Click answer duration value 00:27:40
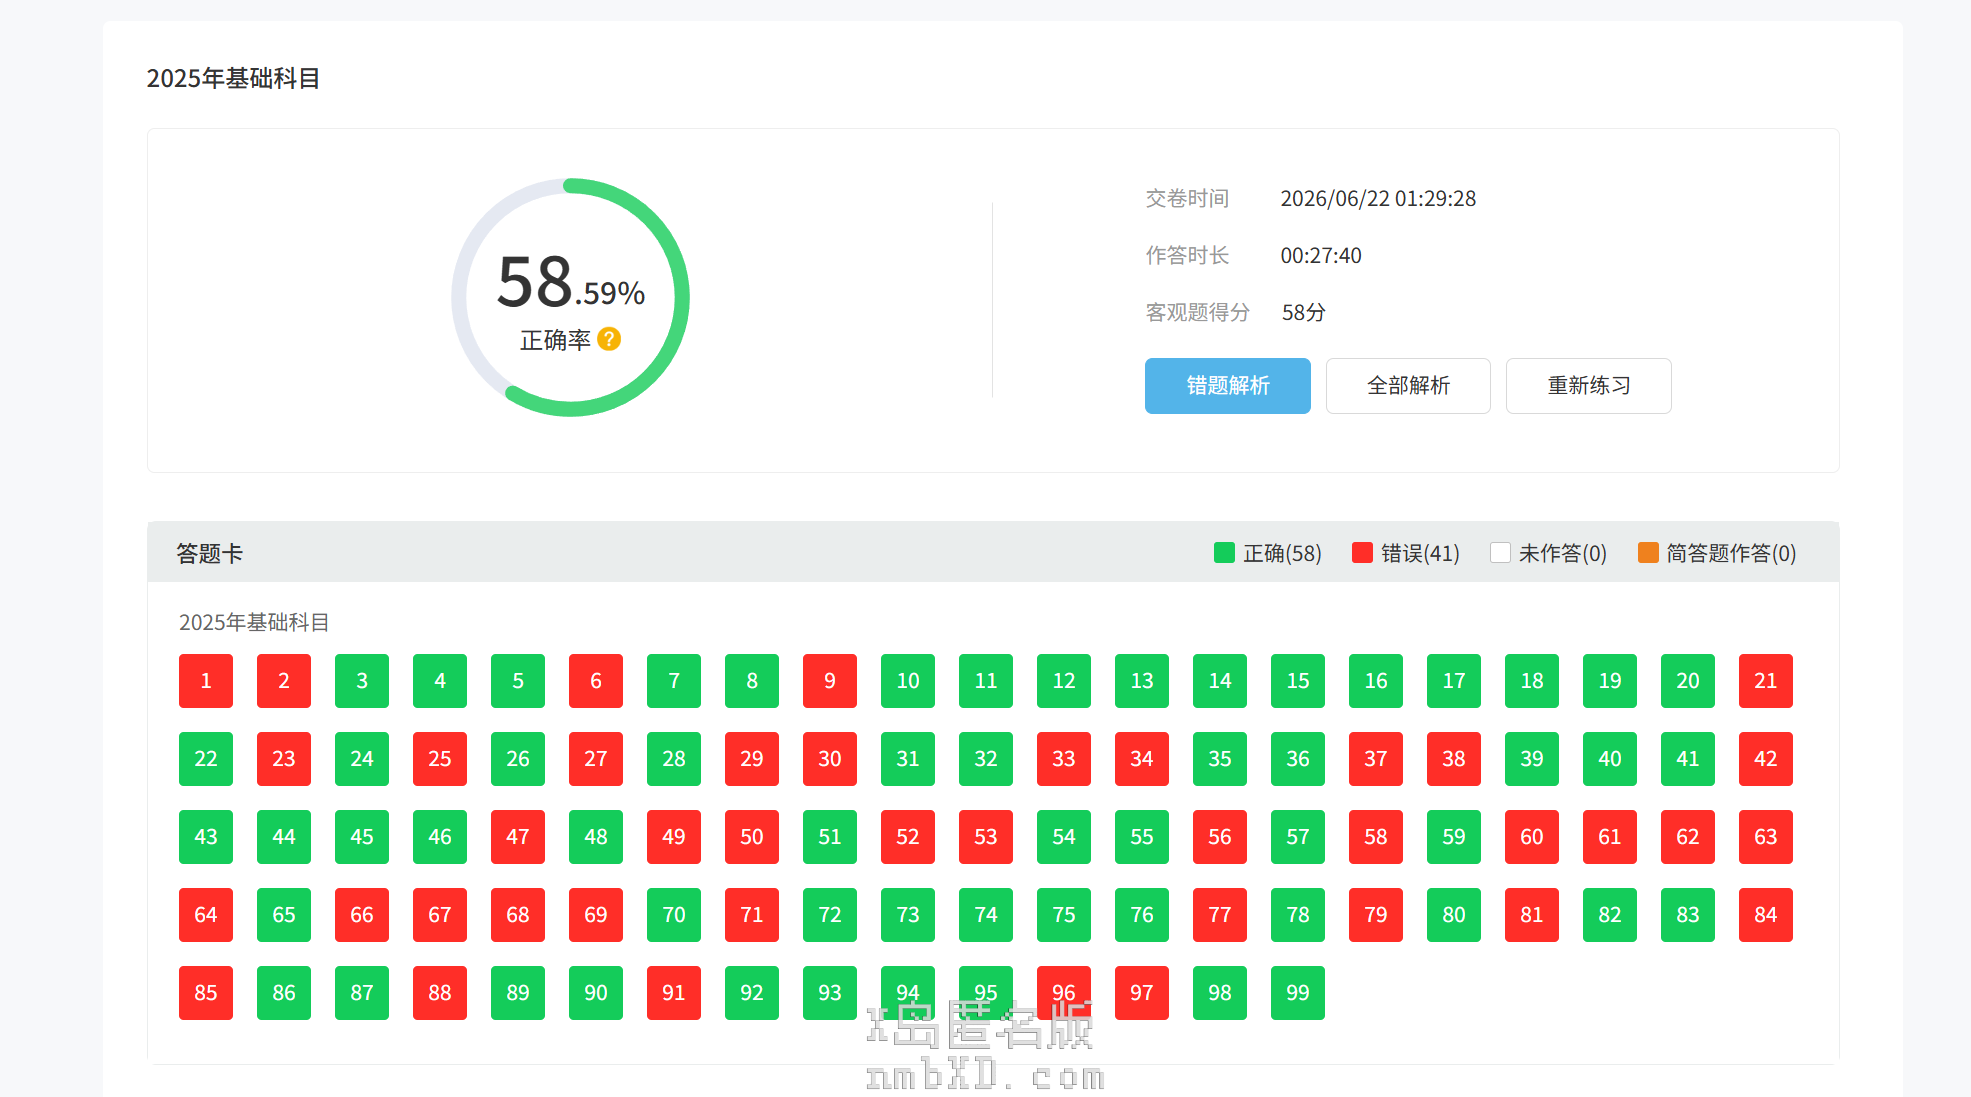 (1321, 255)
